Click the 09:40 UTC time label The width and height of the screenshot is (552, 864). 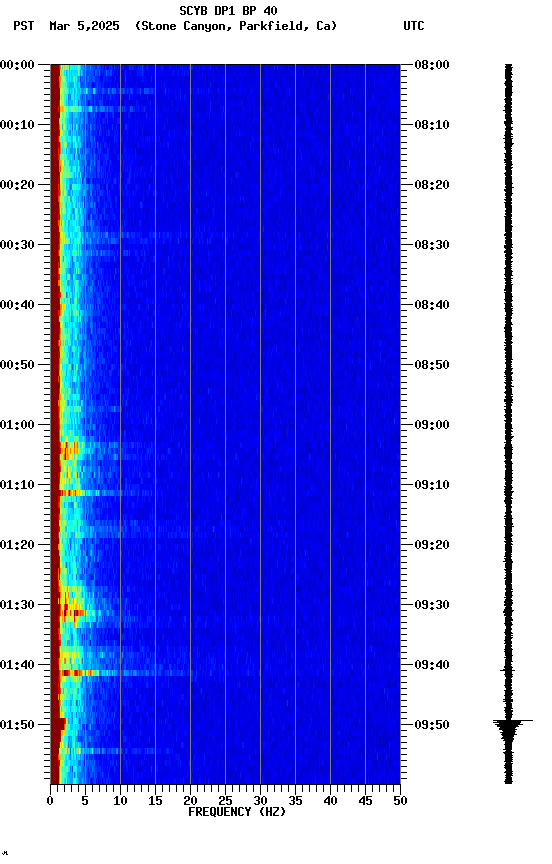pyautogui.click(x=432, y=666)
